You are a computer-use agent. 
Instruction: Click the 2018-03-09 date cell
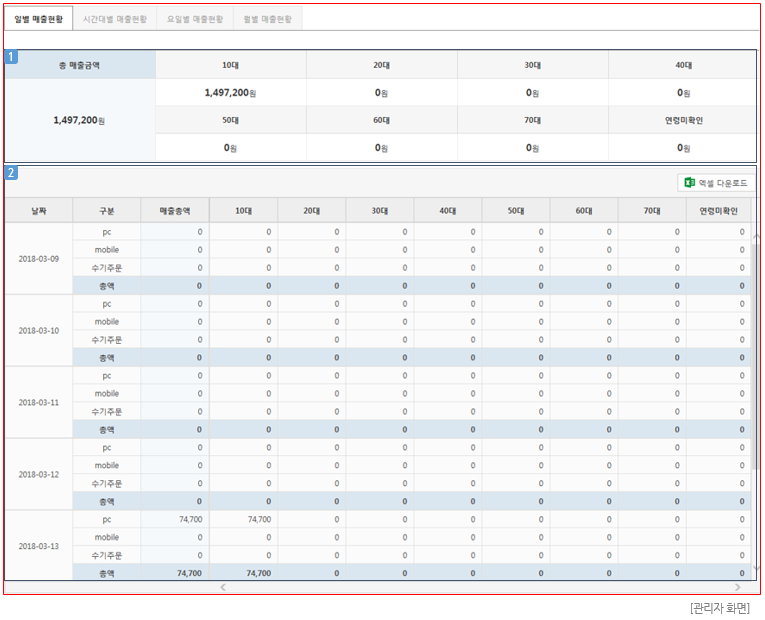point(38,259)
